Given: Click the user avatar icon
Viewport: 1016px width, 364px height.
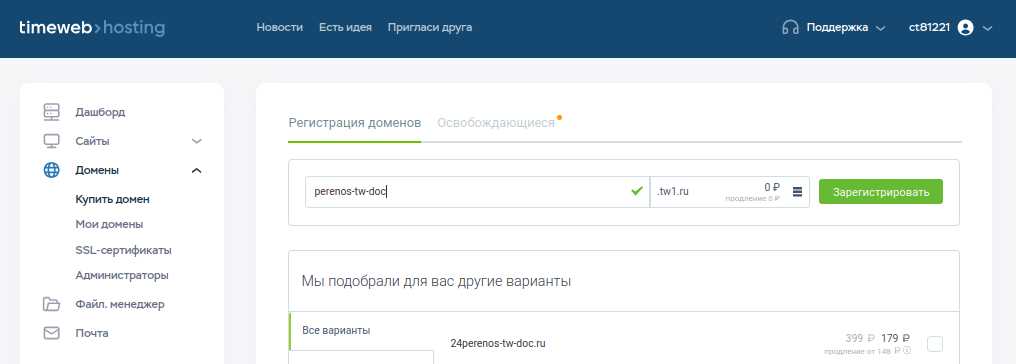Looking at the screenshot, I should [x=965, y=28].
